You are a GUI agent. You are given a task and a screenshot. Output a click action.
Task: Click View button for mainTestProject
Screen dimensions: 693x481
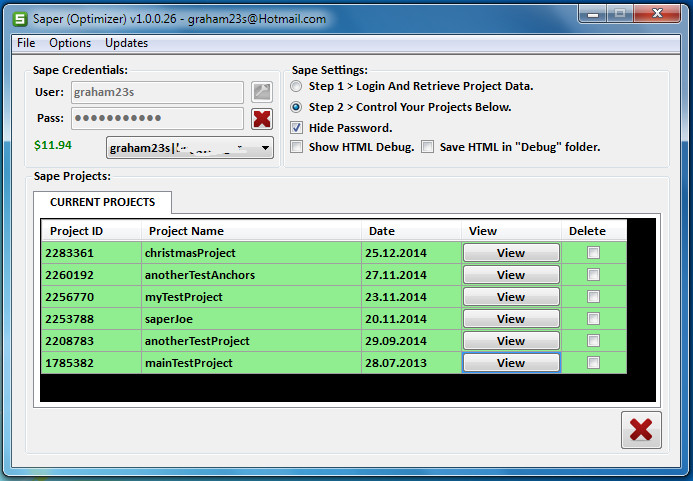tap(511, 363)
